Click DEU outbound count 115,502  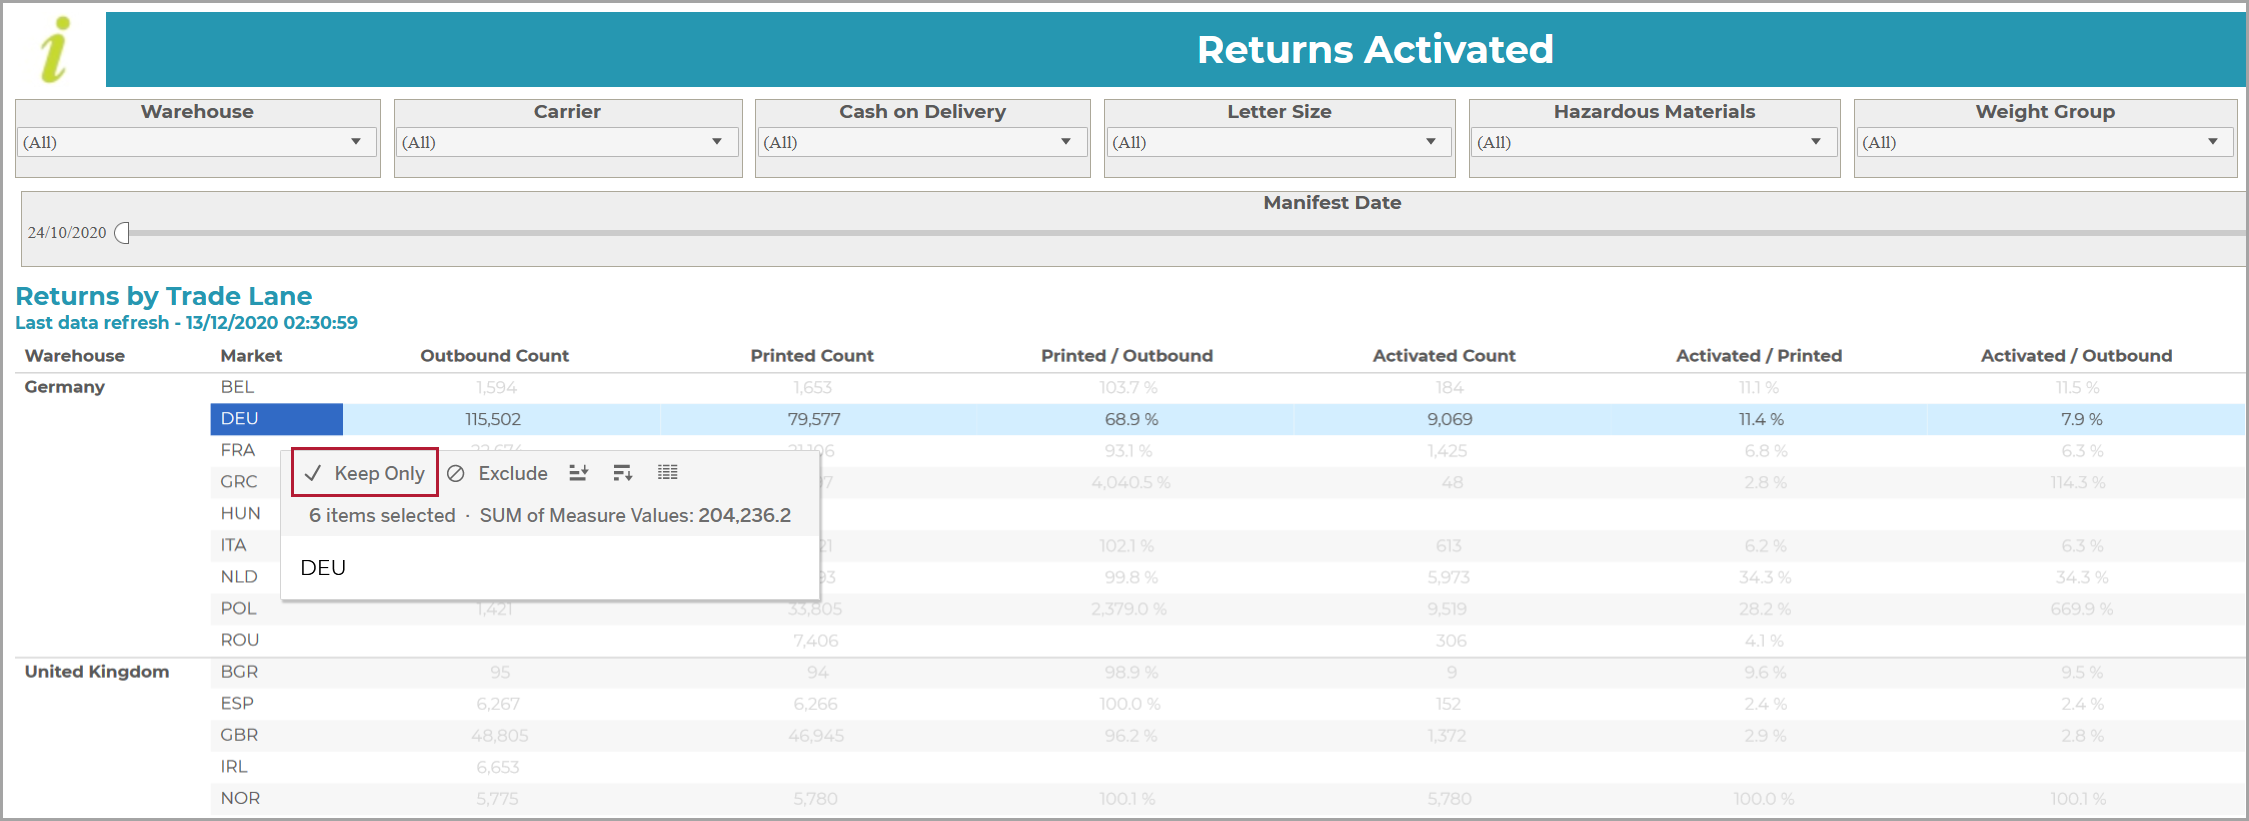coord(493,419)
